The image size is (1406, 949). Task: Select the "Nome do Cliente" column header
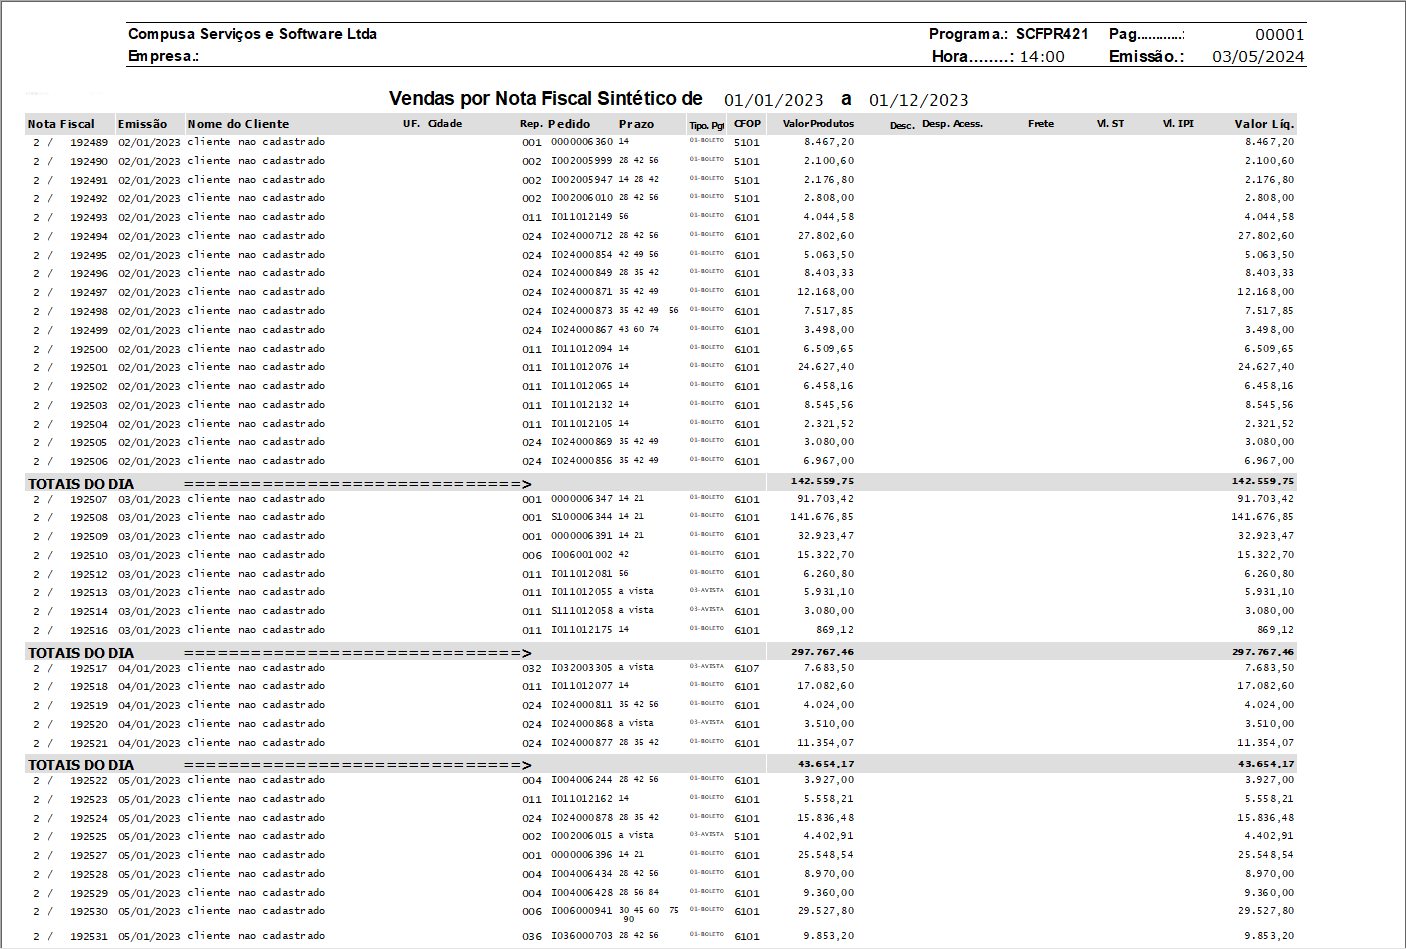tap(238, 124)
